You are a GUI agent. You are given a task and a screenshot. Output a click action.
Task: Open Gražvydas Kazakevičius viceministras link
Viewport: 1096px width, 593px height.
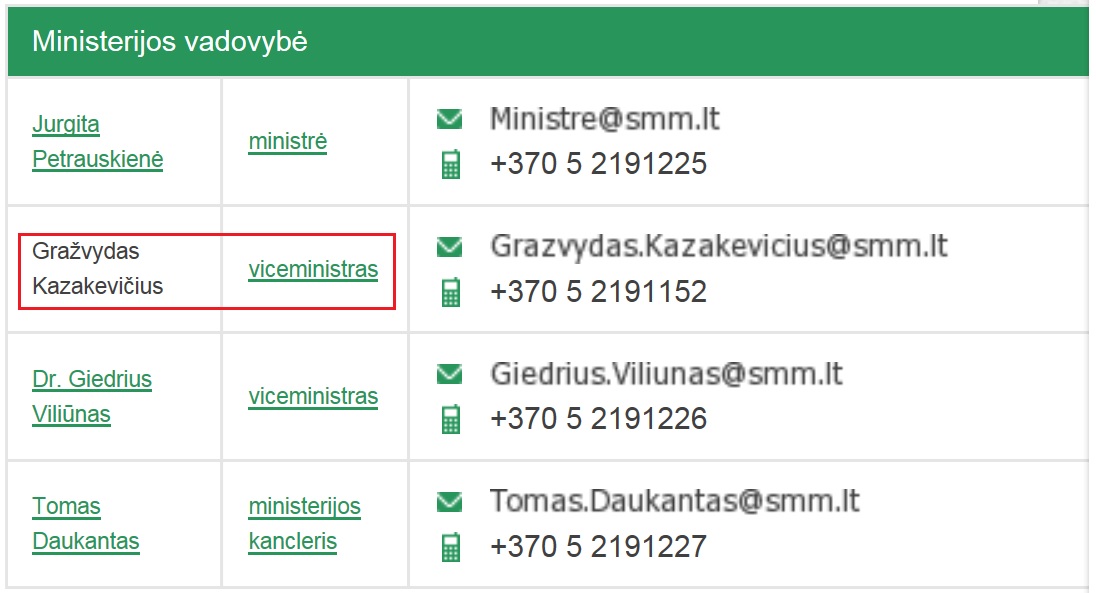point(313,269)
